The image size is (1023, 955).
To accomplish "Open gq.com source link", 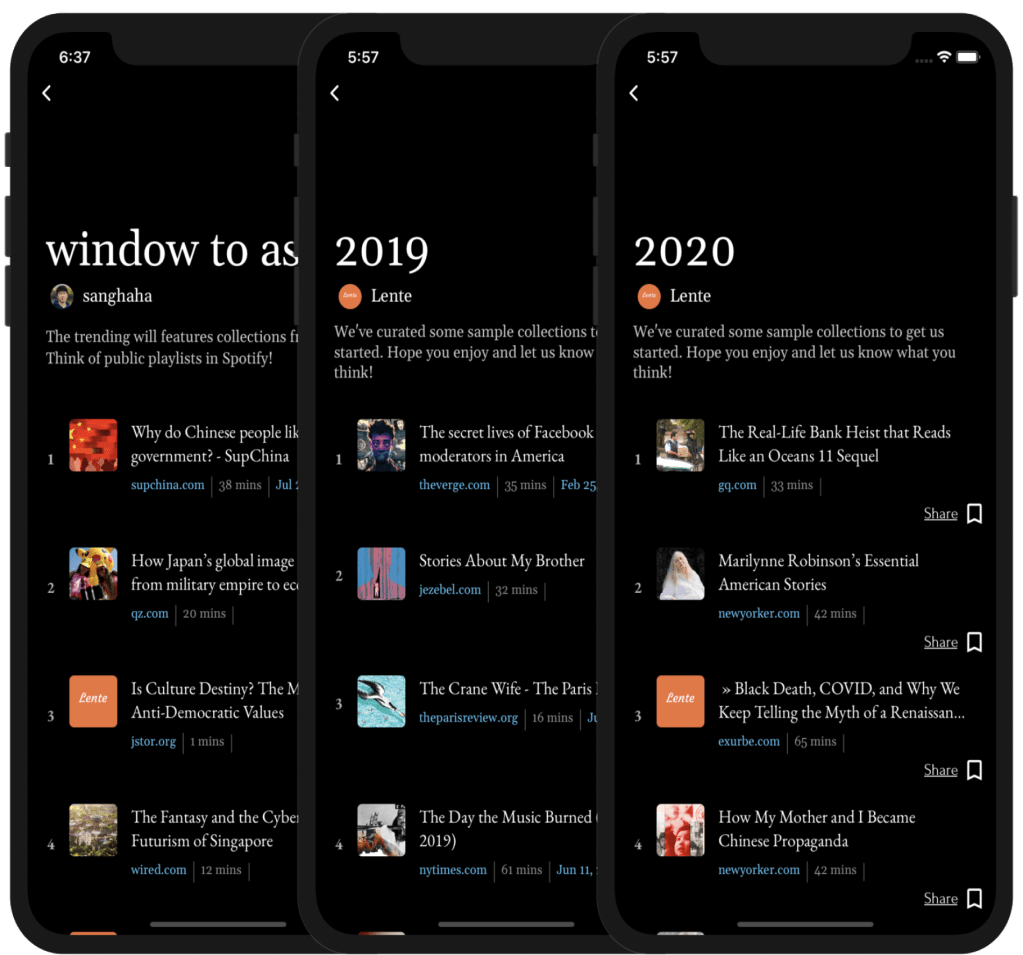I will pyautogui.click(x=737, y=485).
